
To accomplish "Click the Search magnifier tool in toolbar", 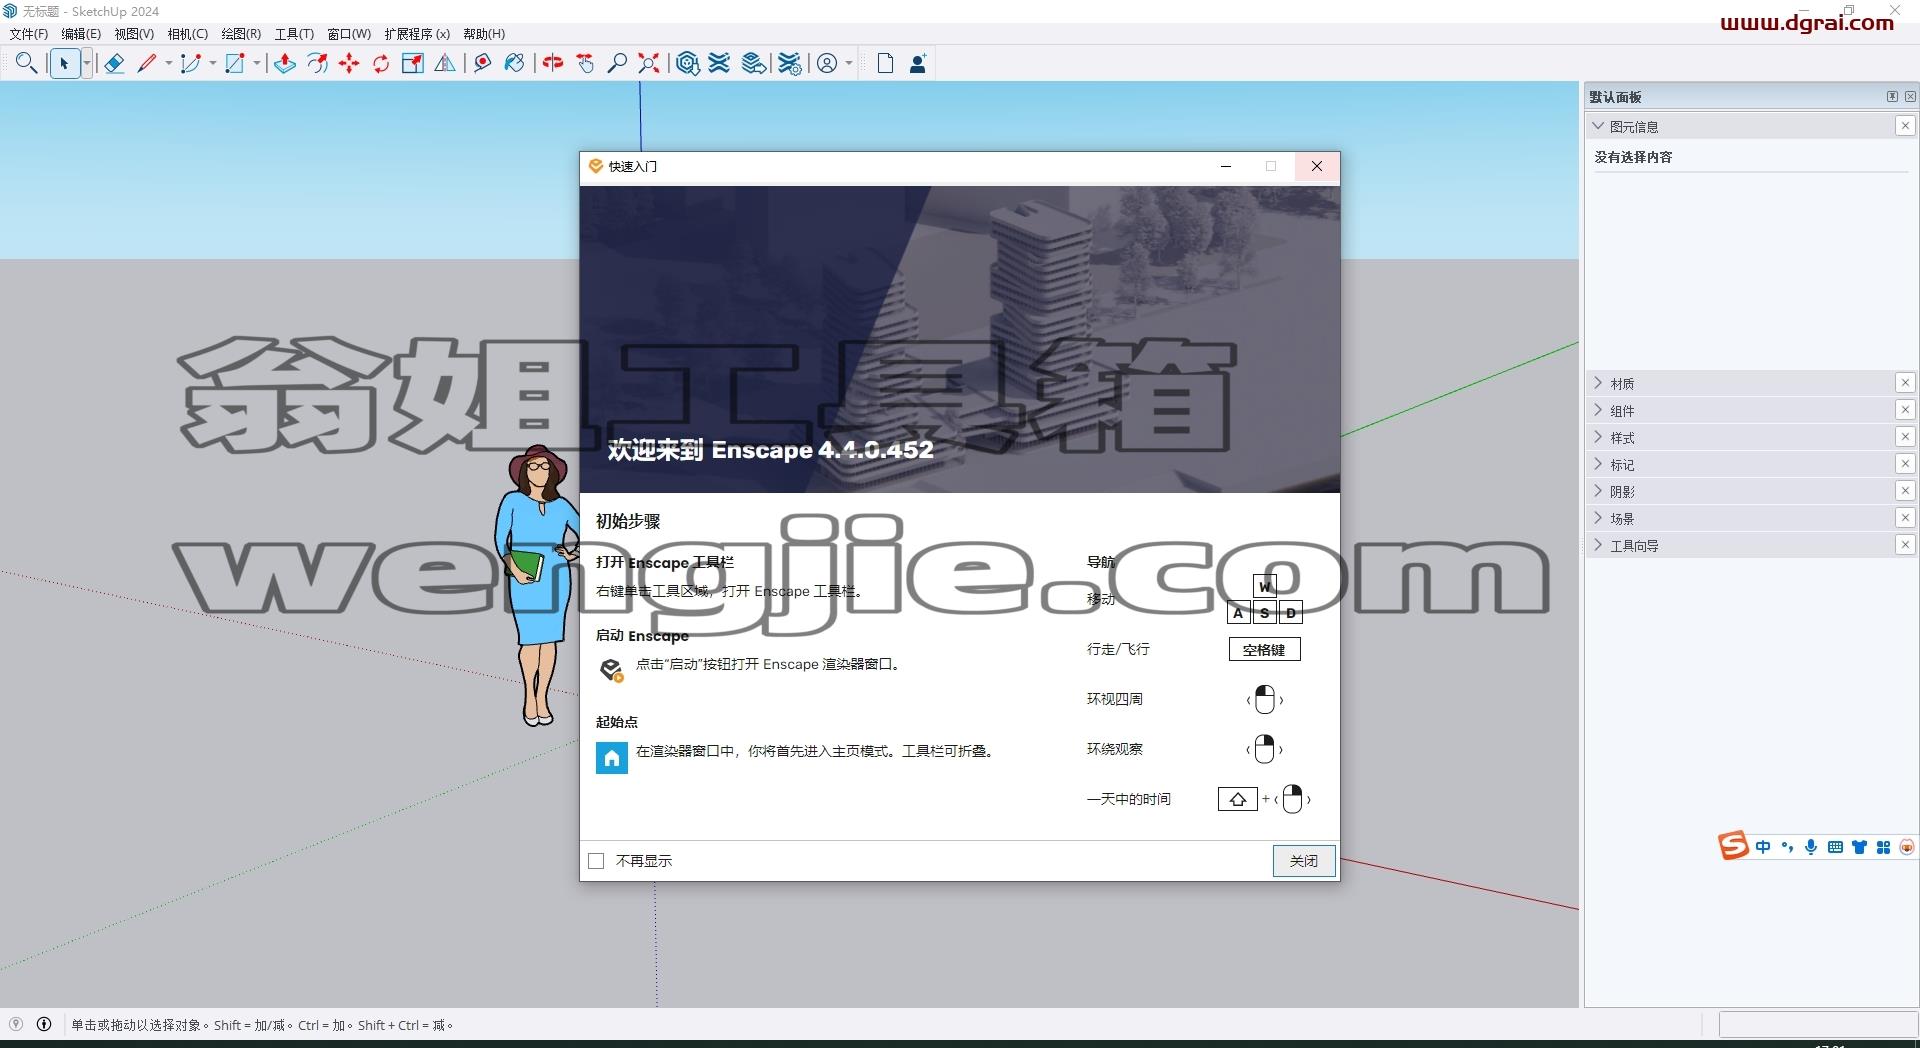I will pos(27,64).
